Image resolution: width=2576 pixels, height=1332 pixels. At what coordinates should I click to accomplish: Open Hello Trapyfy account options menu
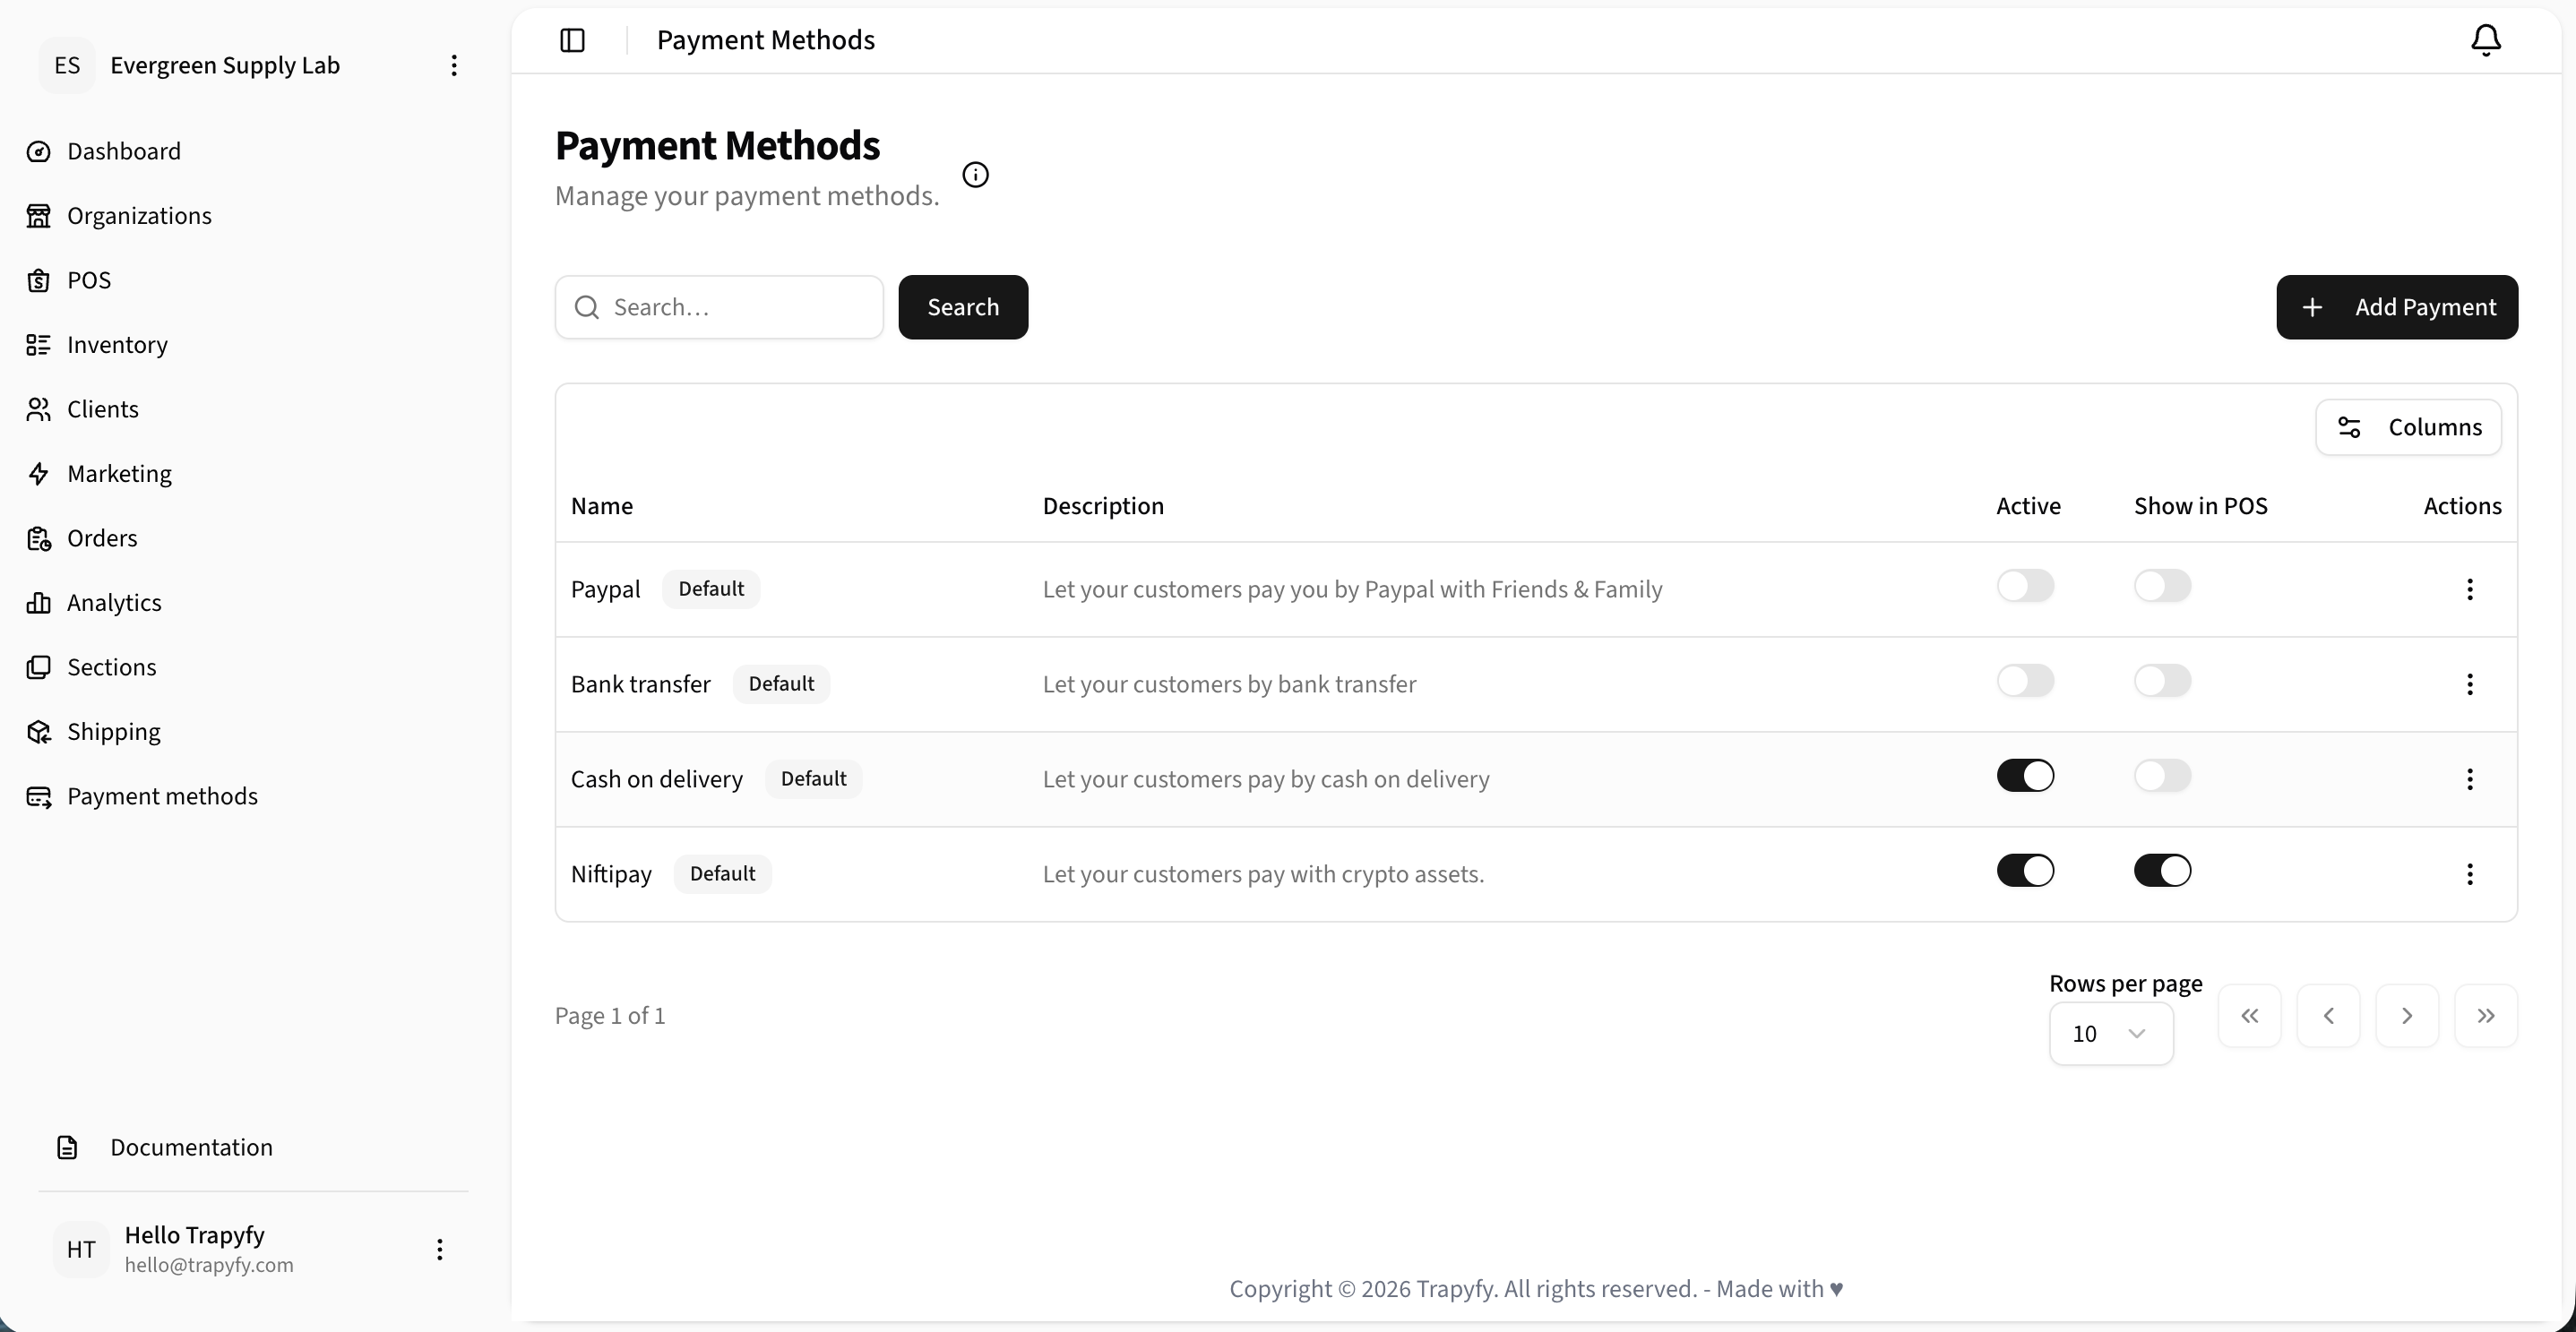click(x=439, y=1249)
